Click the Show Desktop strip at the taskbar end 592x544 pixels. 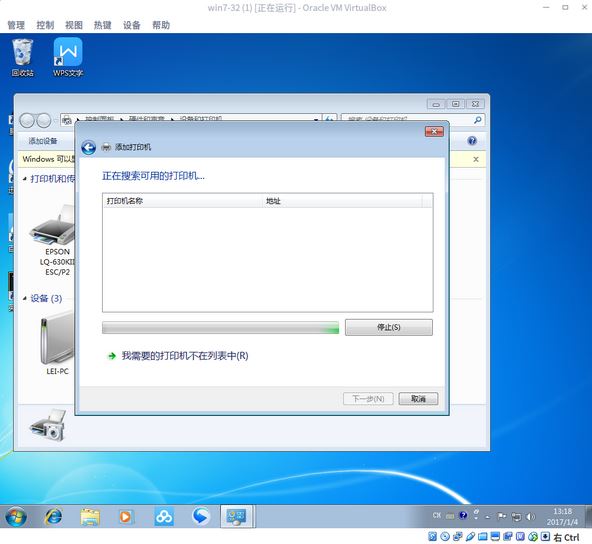588,516
